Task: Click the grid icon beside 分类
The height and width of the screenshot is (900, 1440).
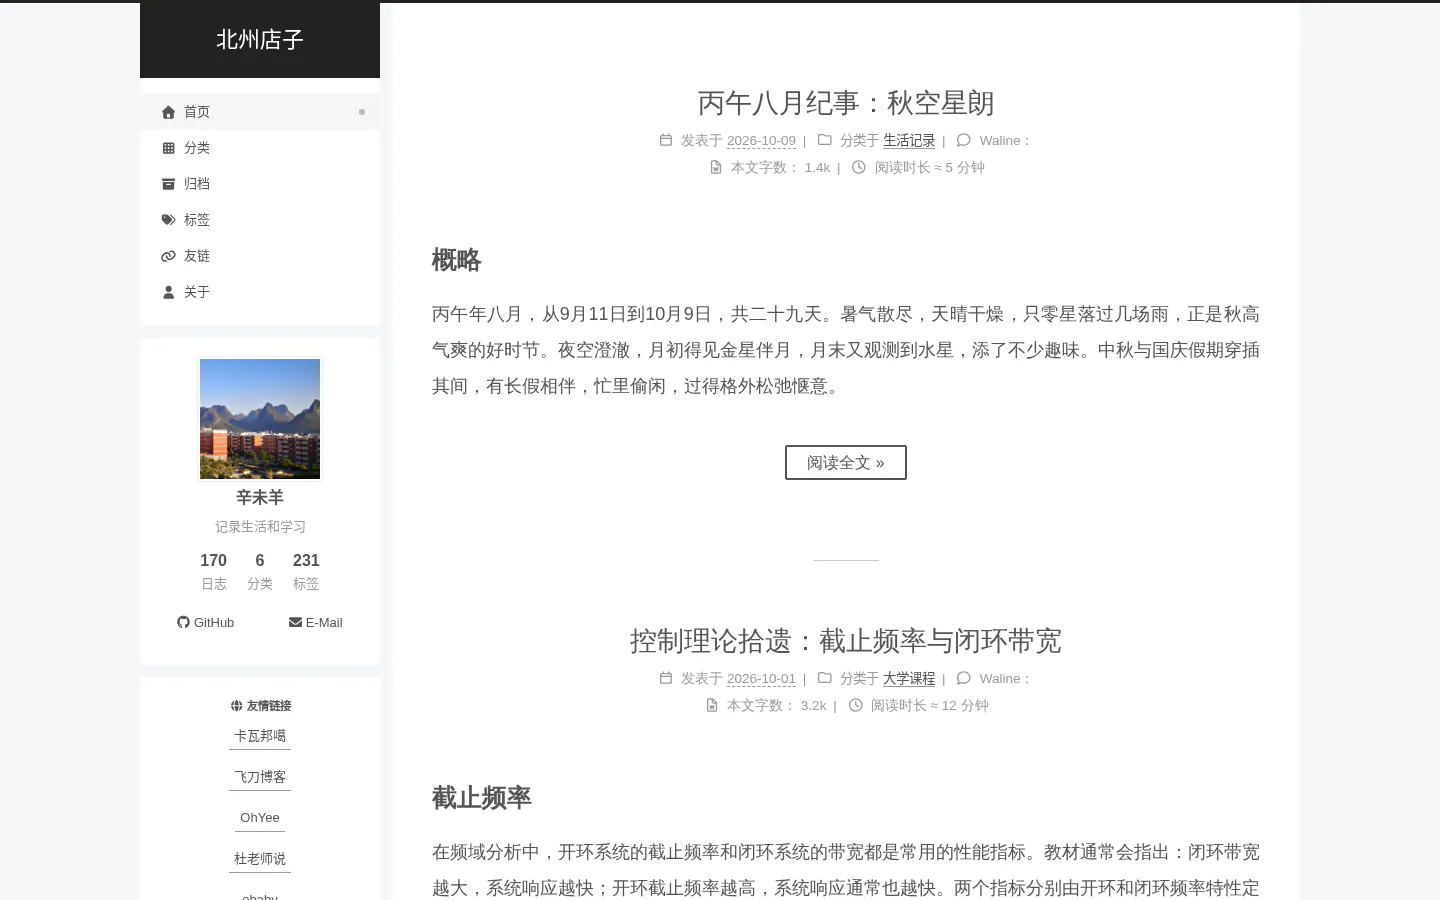Action: coord(168,148)
